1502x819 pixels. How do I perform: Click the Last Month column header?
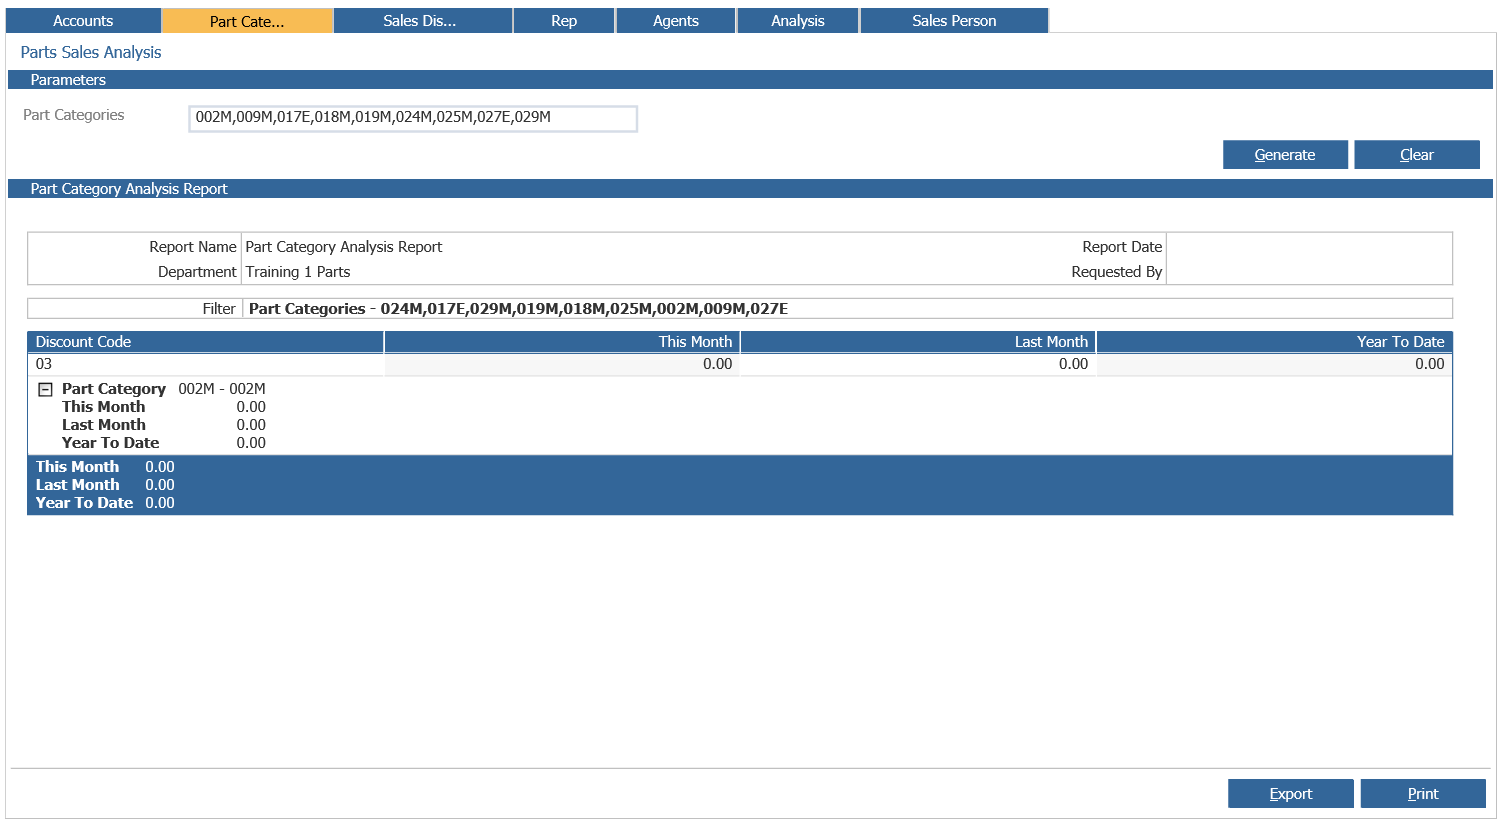pos(918,342)
